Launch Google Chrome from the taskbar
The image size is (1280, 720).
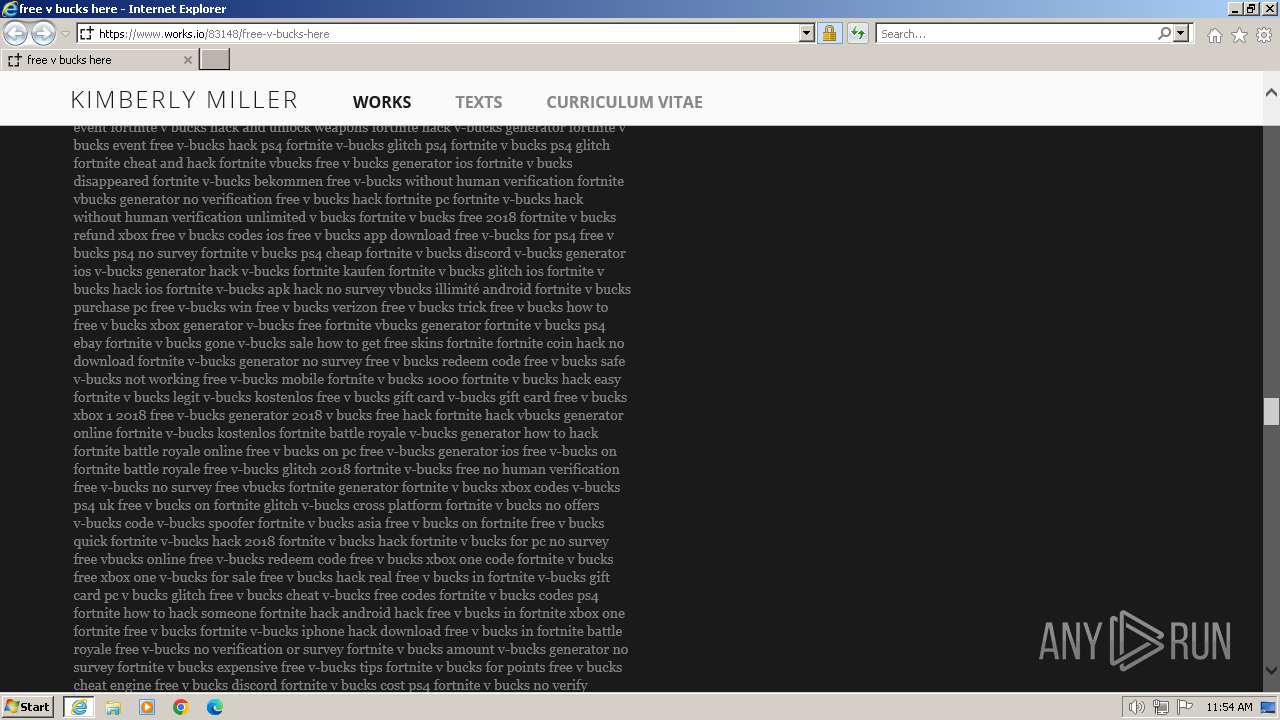click(181, 707)
